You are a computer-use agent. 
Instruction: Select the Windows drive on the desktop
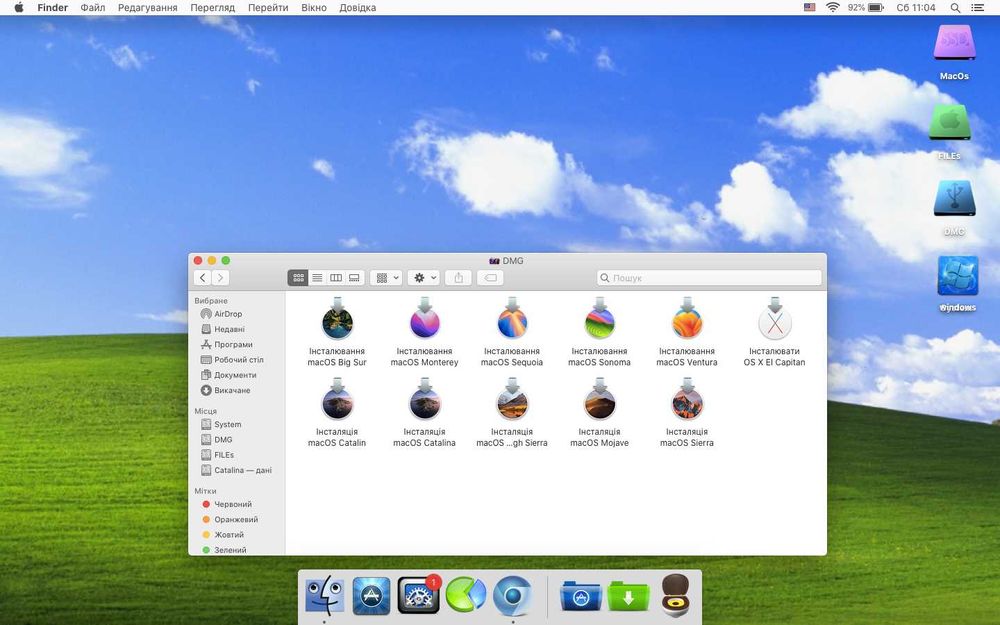[958, 276]
